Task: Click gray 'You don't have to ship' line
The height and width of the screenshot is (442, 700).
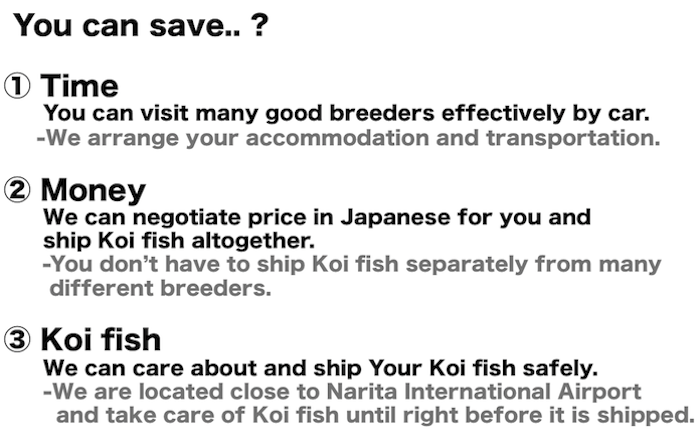Action: pos(352,264)
